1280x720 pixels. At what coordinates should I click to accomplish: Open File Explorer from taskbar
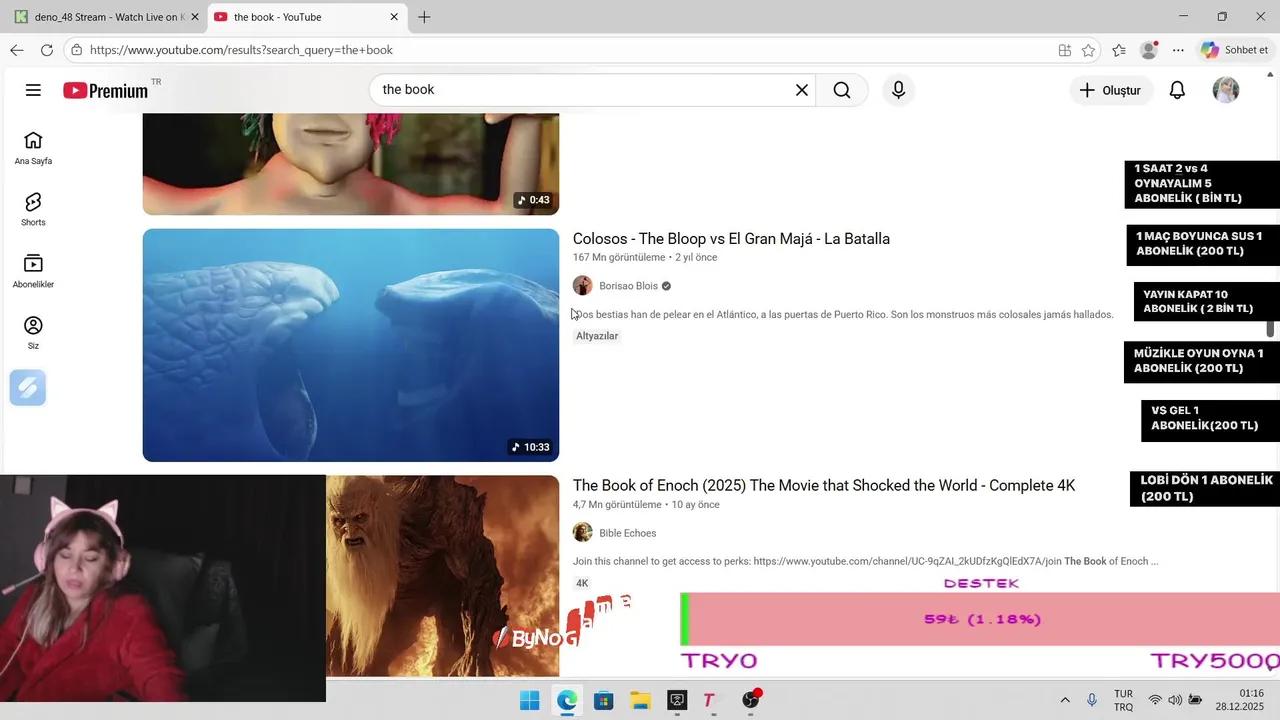(x=640, y=700)
